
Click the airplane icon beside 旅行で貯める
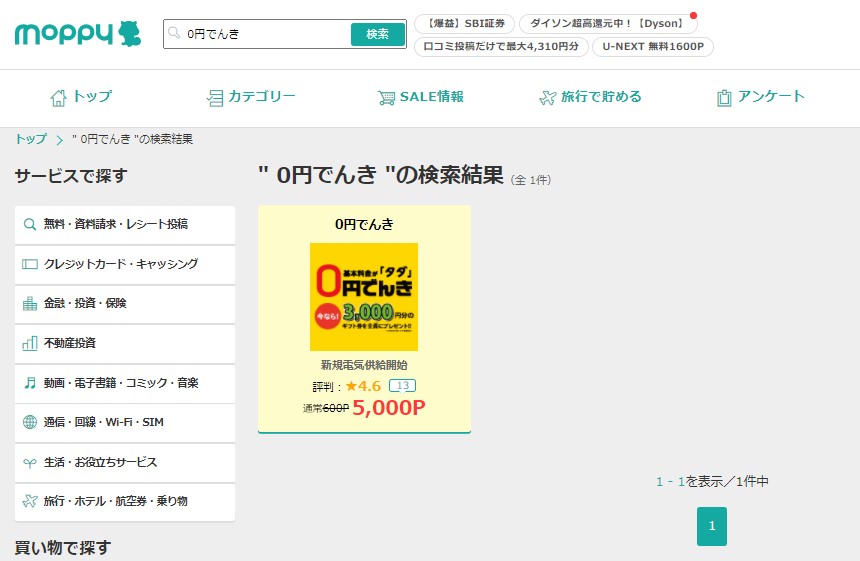point(547,98)
